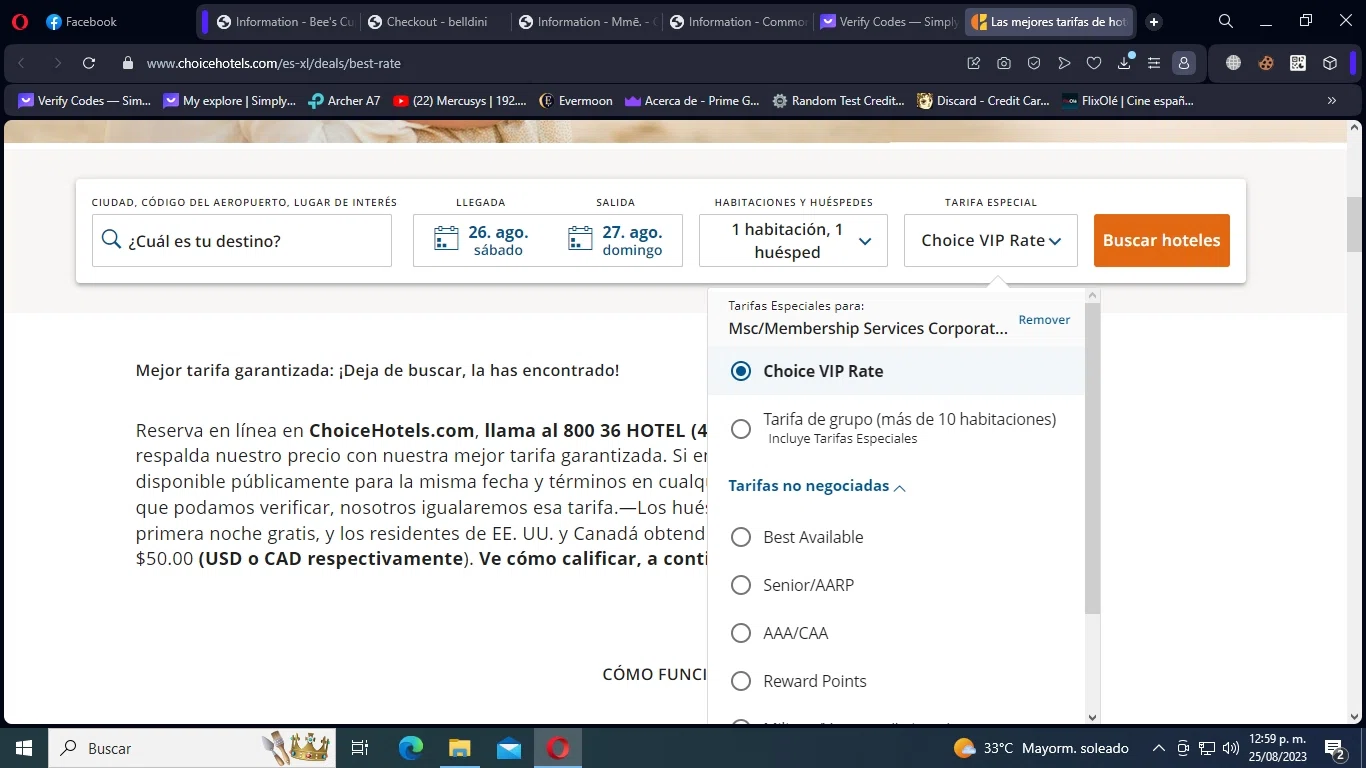Switch to the Facebook tab
1366x768 pixels.
[82, 21]
